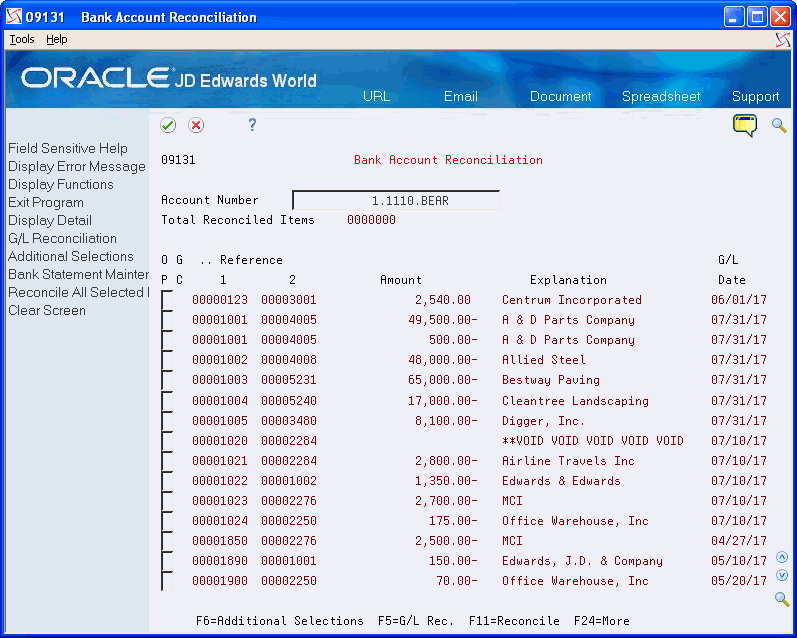Viewport: 797px width, 638px height.
Task: Click the amount 8,100.00-
Action: point(446,421)
